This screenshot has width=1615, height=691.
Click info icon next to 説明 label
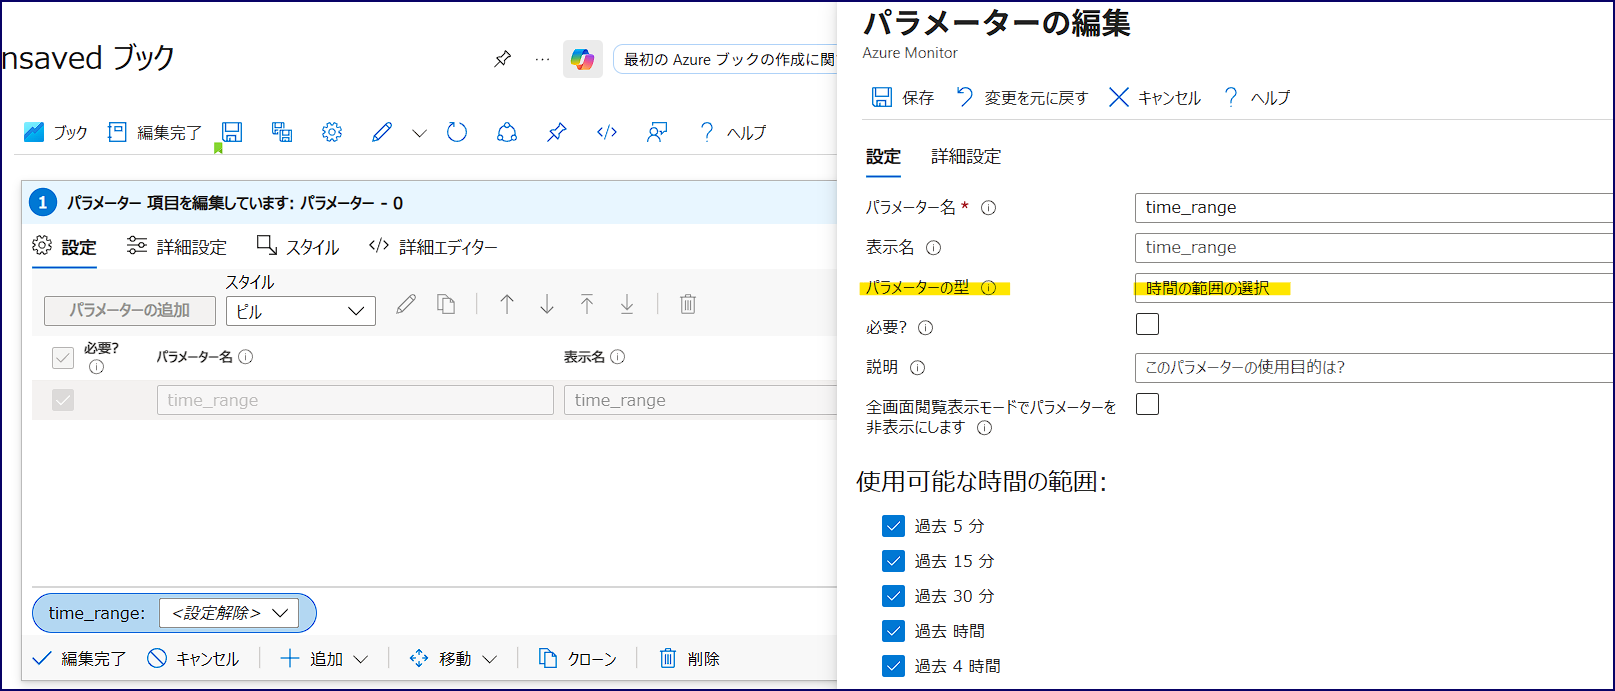point(917,367)
